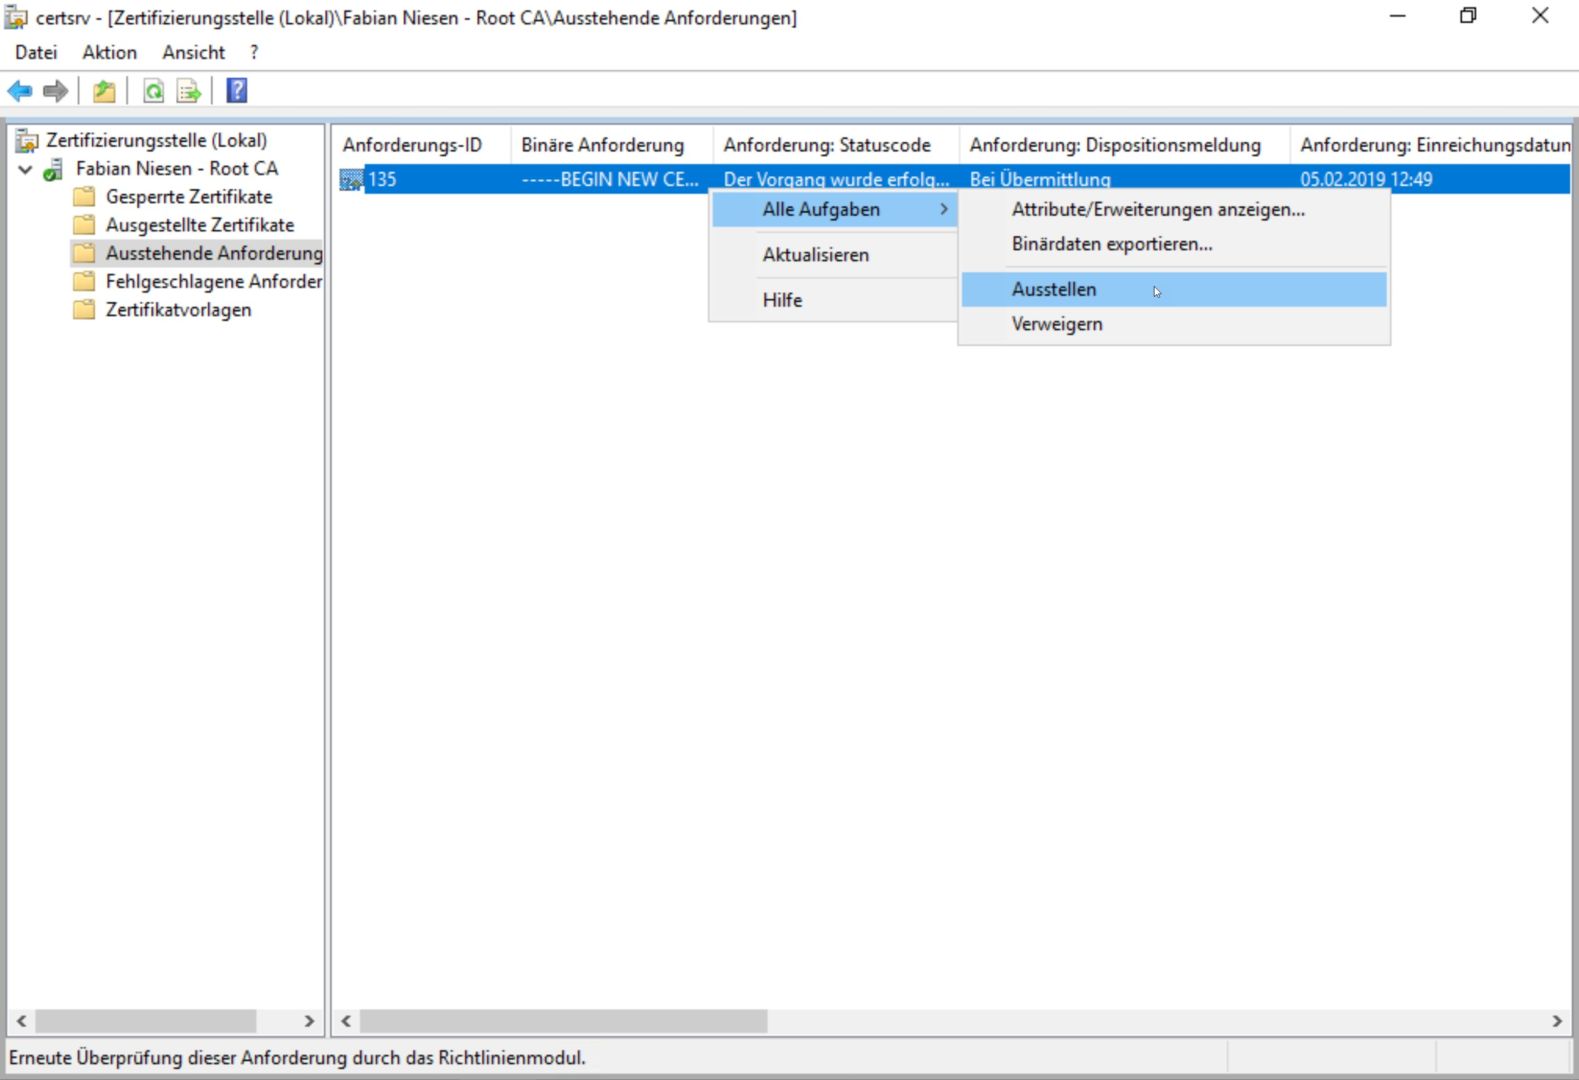Viewport: 1579px width, 1080px height.
Task: Minimize the certsrv window
Action: tap(1398, 16)
